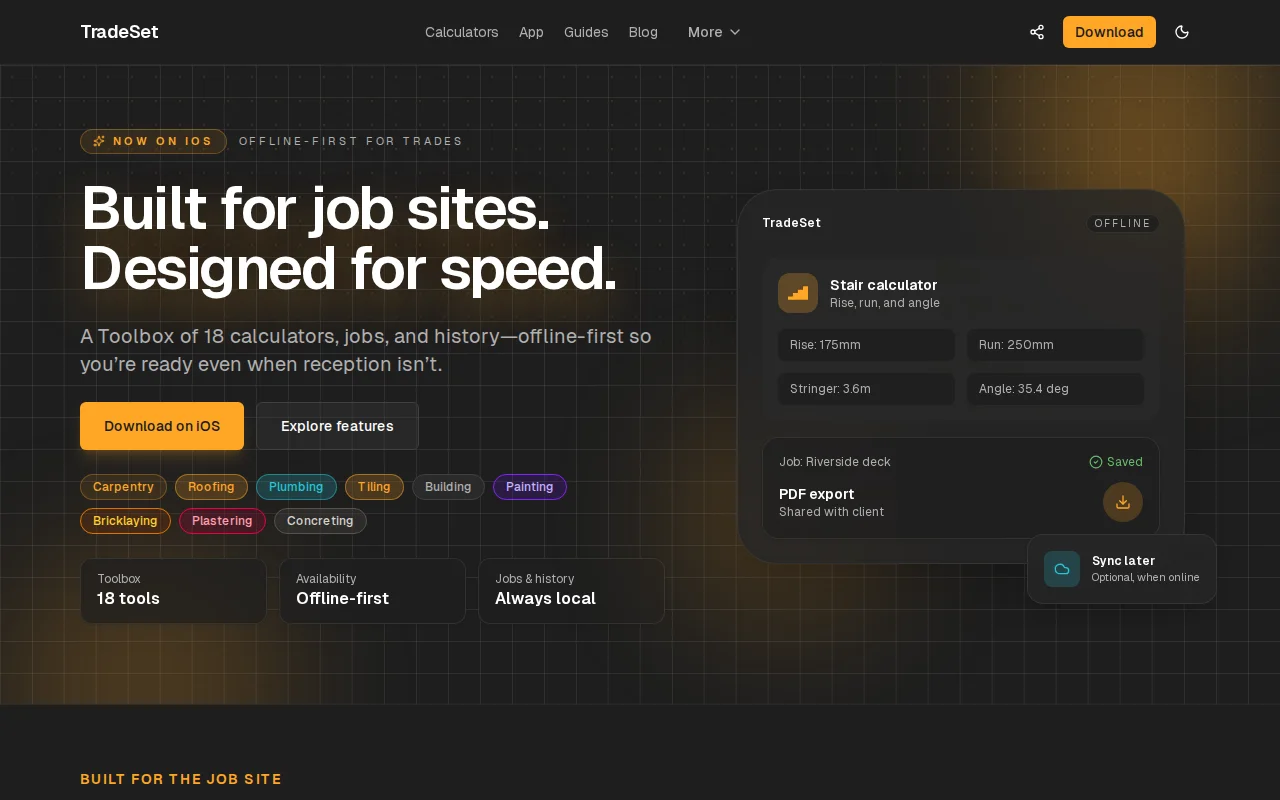Toggle dark mode with the moon icon

pos(1182,32)
